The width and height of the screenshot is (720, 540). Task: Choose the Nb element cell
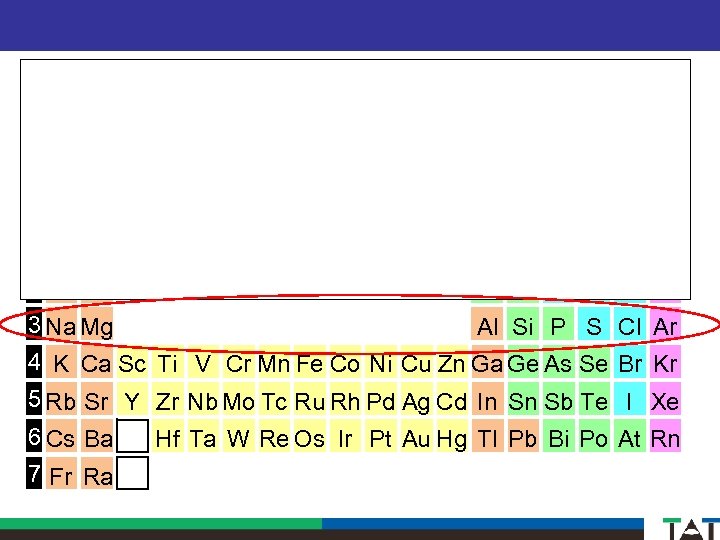tap(203, 399)
